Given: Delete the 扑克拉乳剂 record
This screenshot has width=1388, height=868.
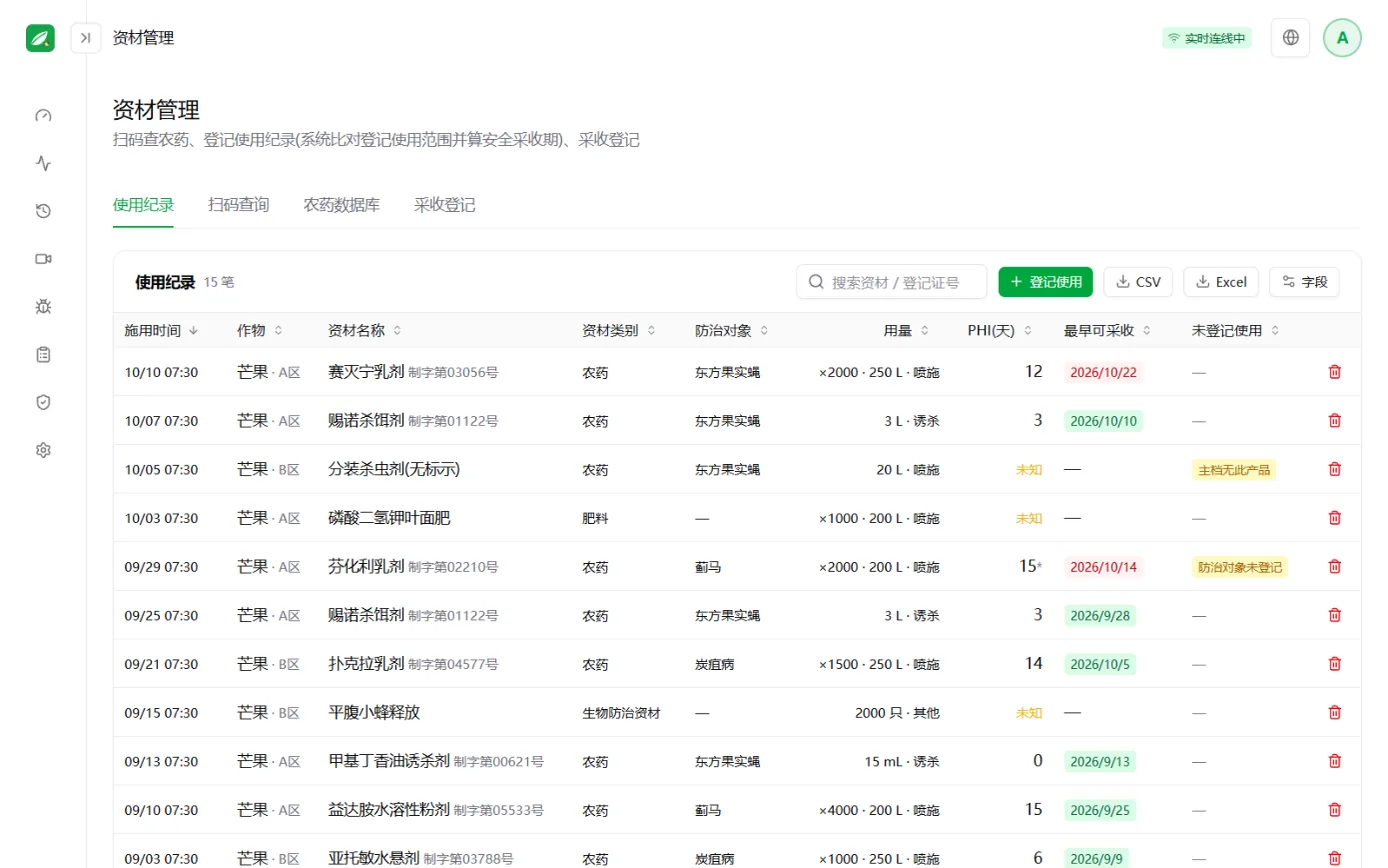Looking at the screenshot, I should 1334,663.
